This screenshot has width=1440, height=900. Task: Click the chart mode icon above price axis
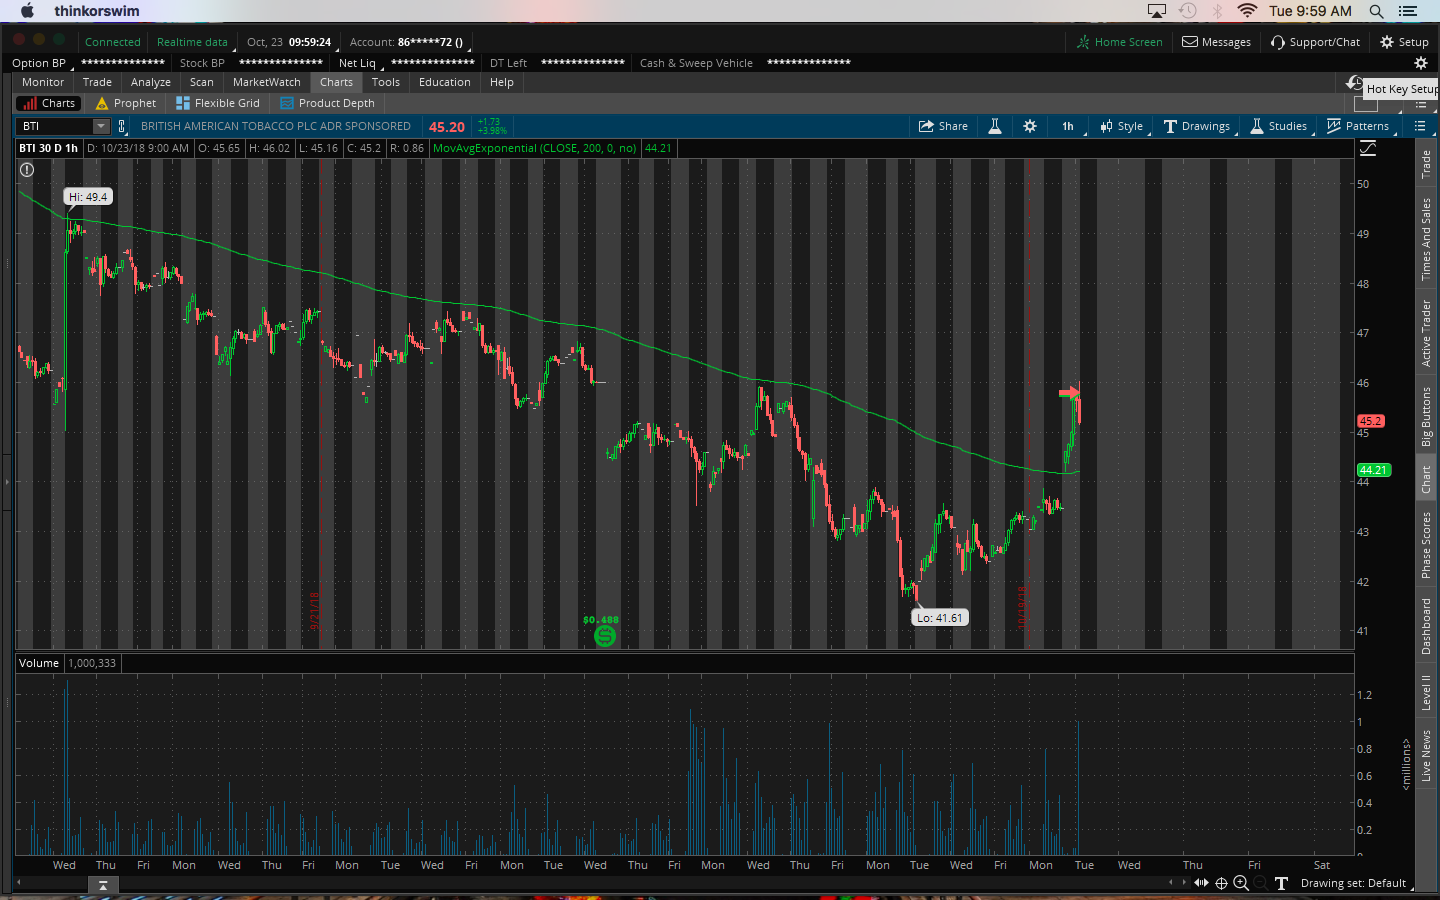[1368, 148]
